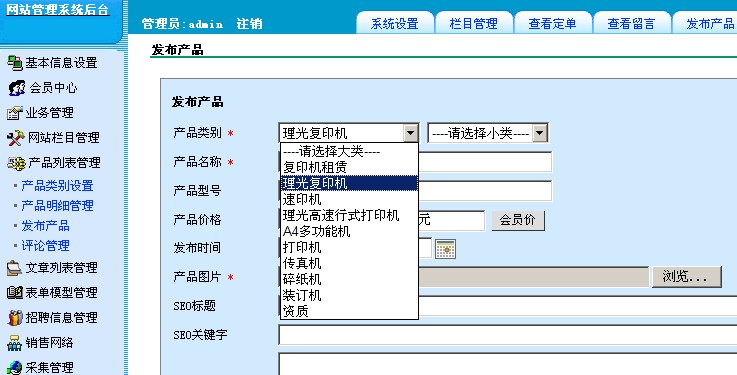Image resolution: width=737 pixels, height=375 pixels.
Task: Open 网站栏目管理 in the sidebar
Action: (63, 138)
